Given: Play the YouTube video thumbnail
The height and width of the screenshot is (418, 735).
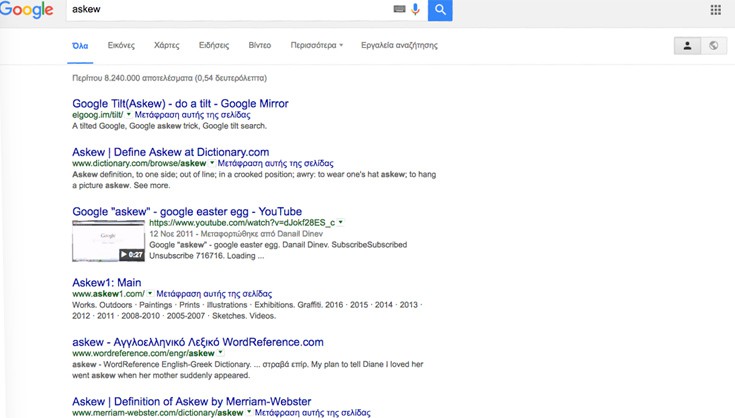Looking at the screenshot, I should point(108,240).
